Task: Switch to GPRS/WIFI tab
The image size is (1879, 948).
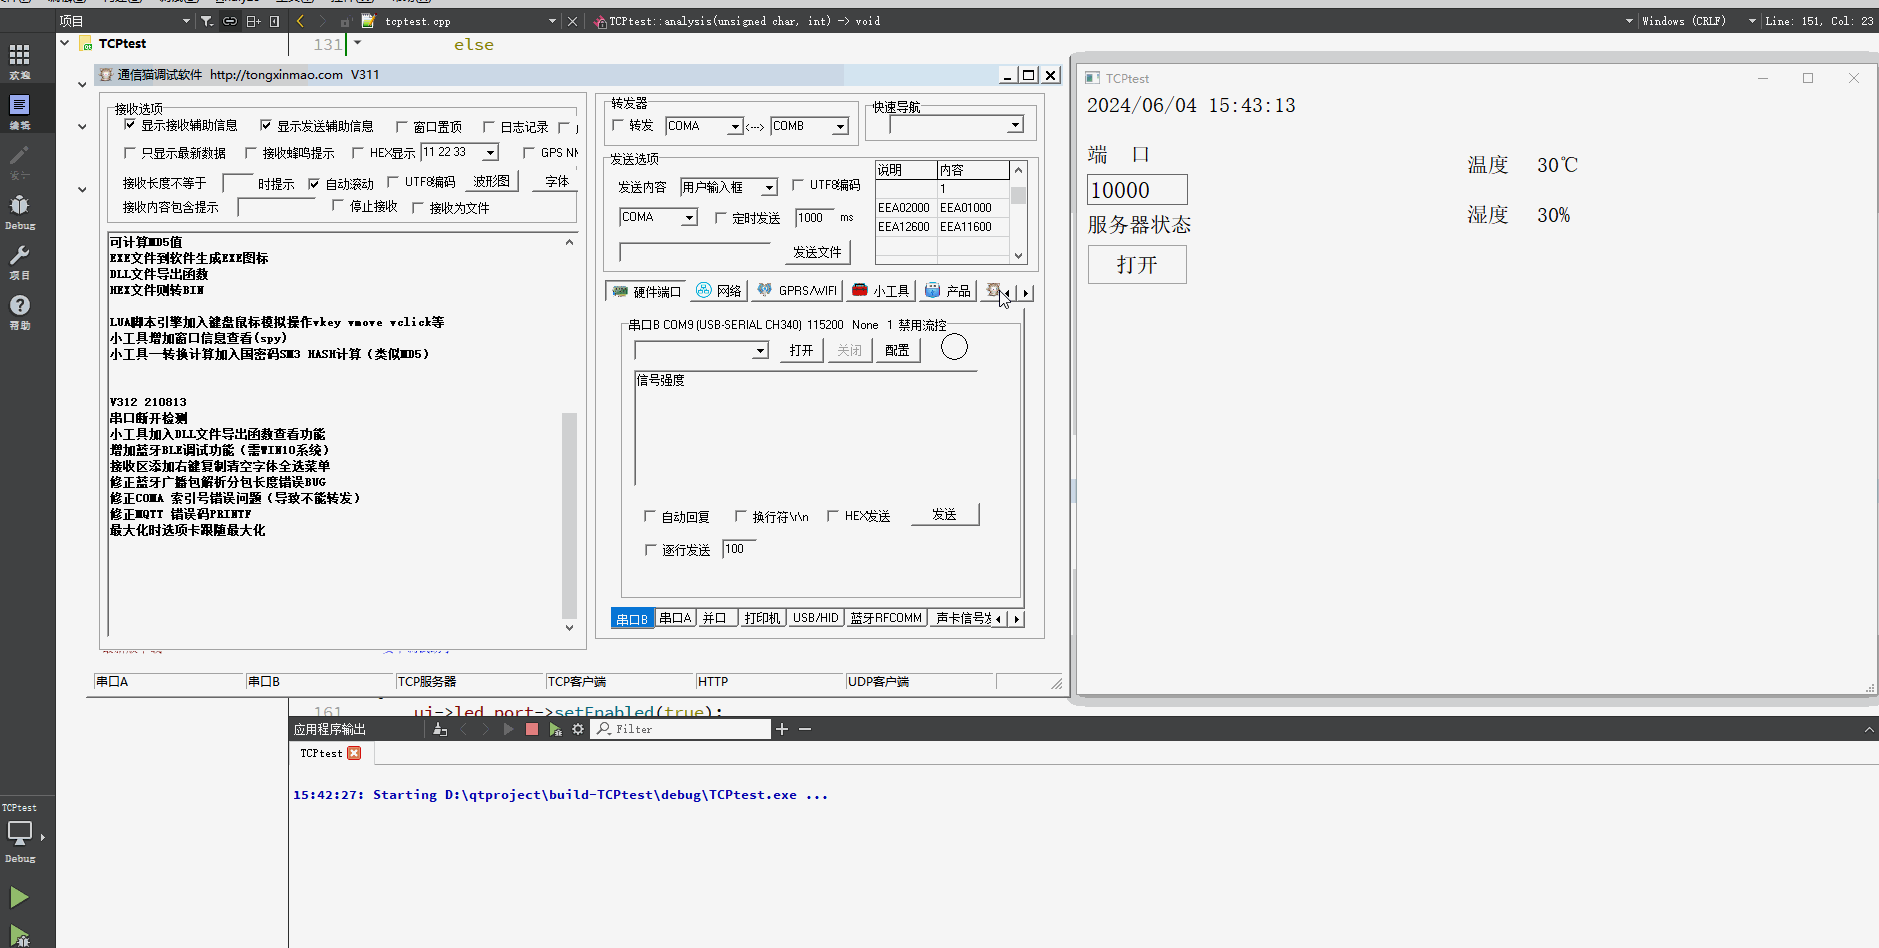Action: [797, 291]
